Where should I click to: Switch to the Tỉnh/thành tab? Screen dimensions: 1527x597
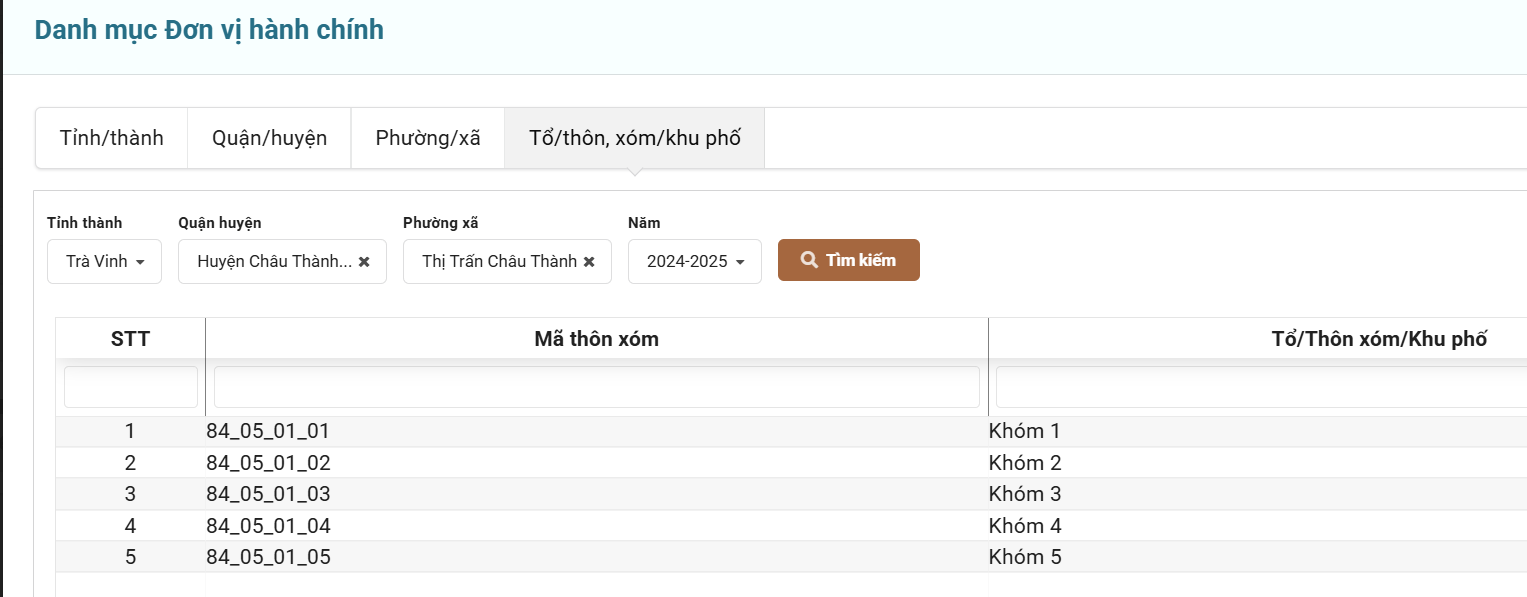pos(112,138)
